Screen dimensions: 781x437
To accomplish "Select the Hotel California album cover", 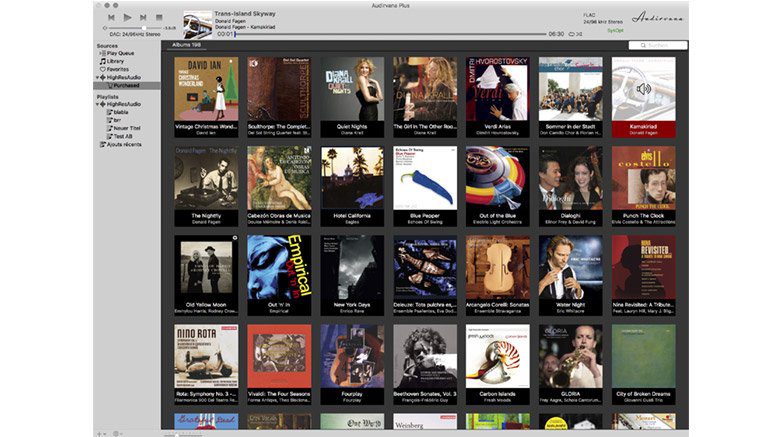I will (352, 178).
